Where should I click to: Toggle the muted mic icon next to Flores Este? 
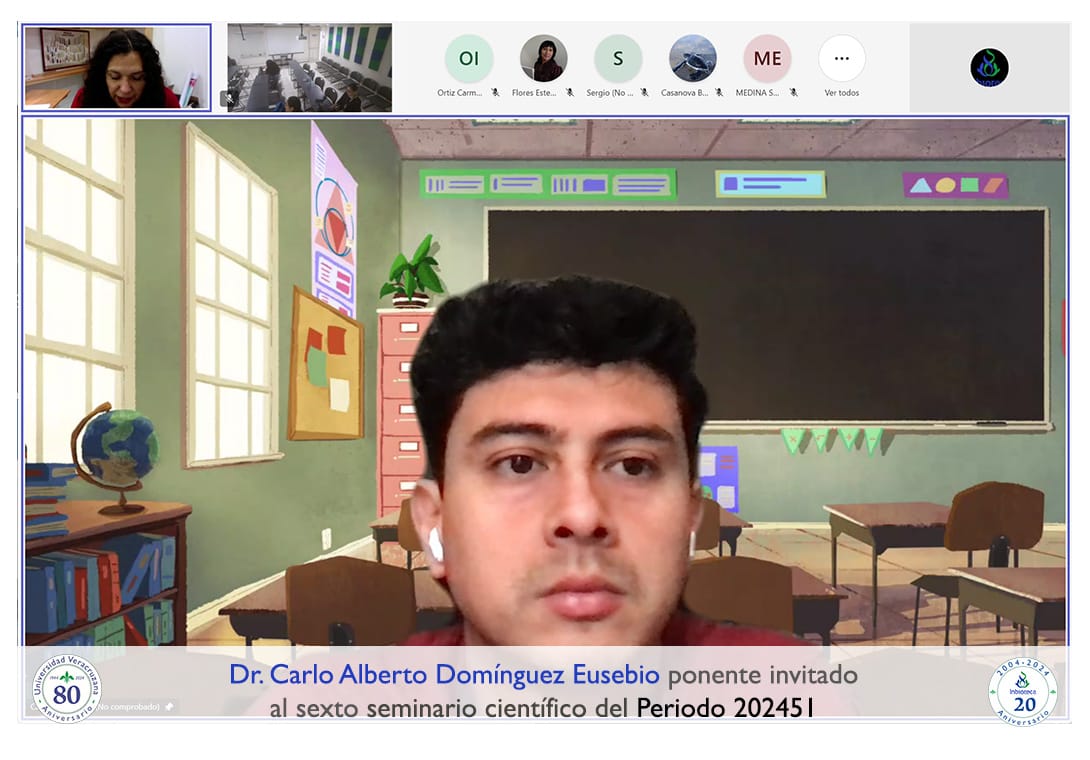569,93
